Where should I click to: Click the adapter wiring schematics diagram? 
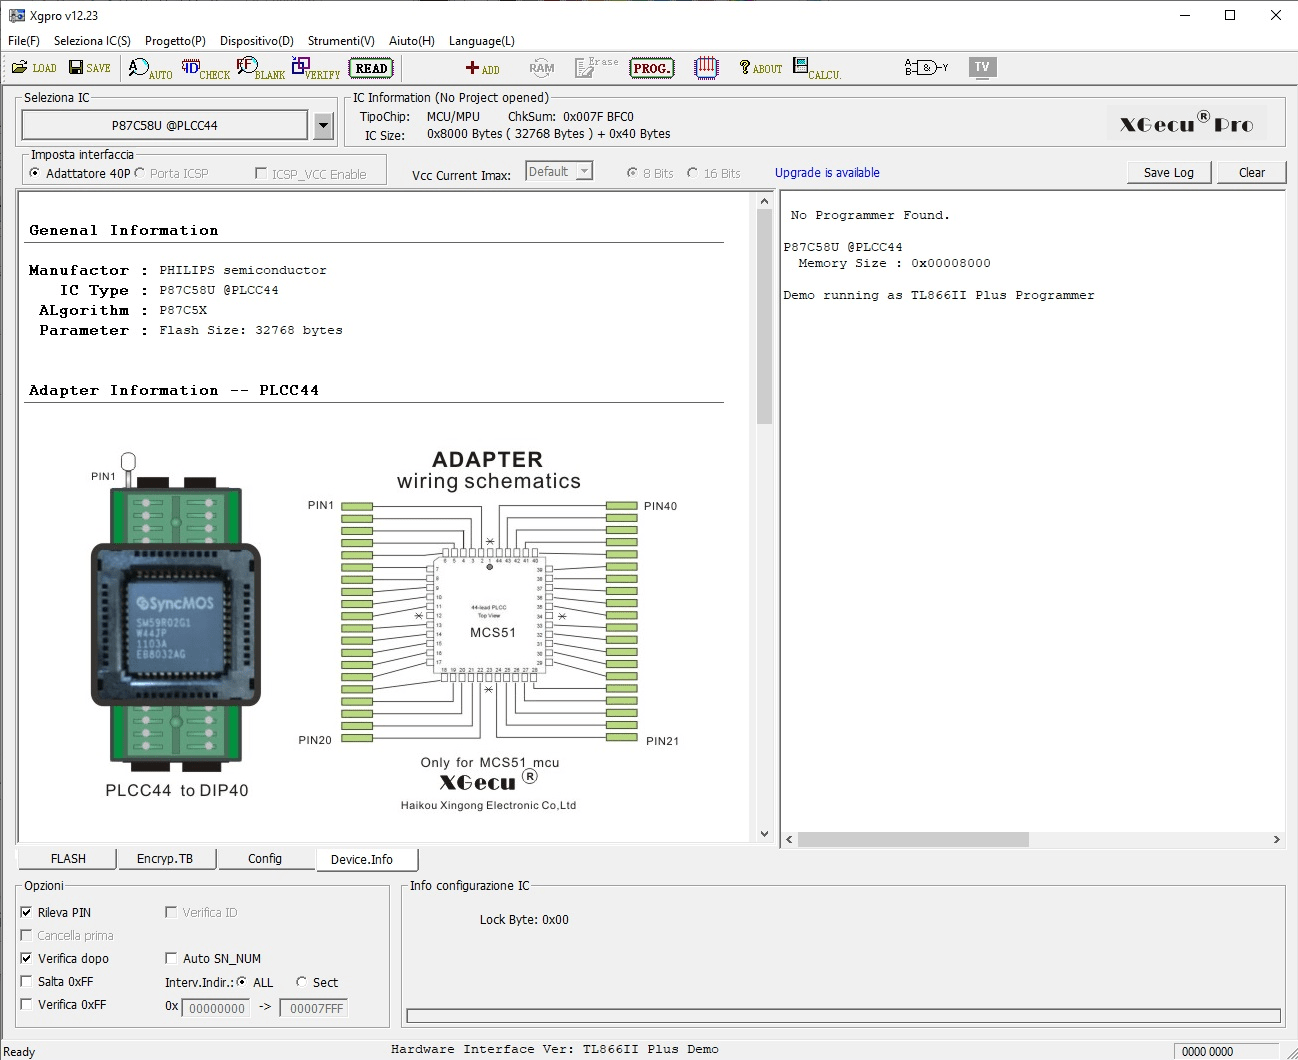(491, 620)
